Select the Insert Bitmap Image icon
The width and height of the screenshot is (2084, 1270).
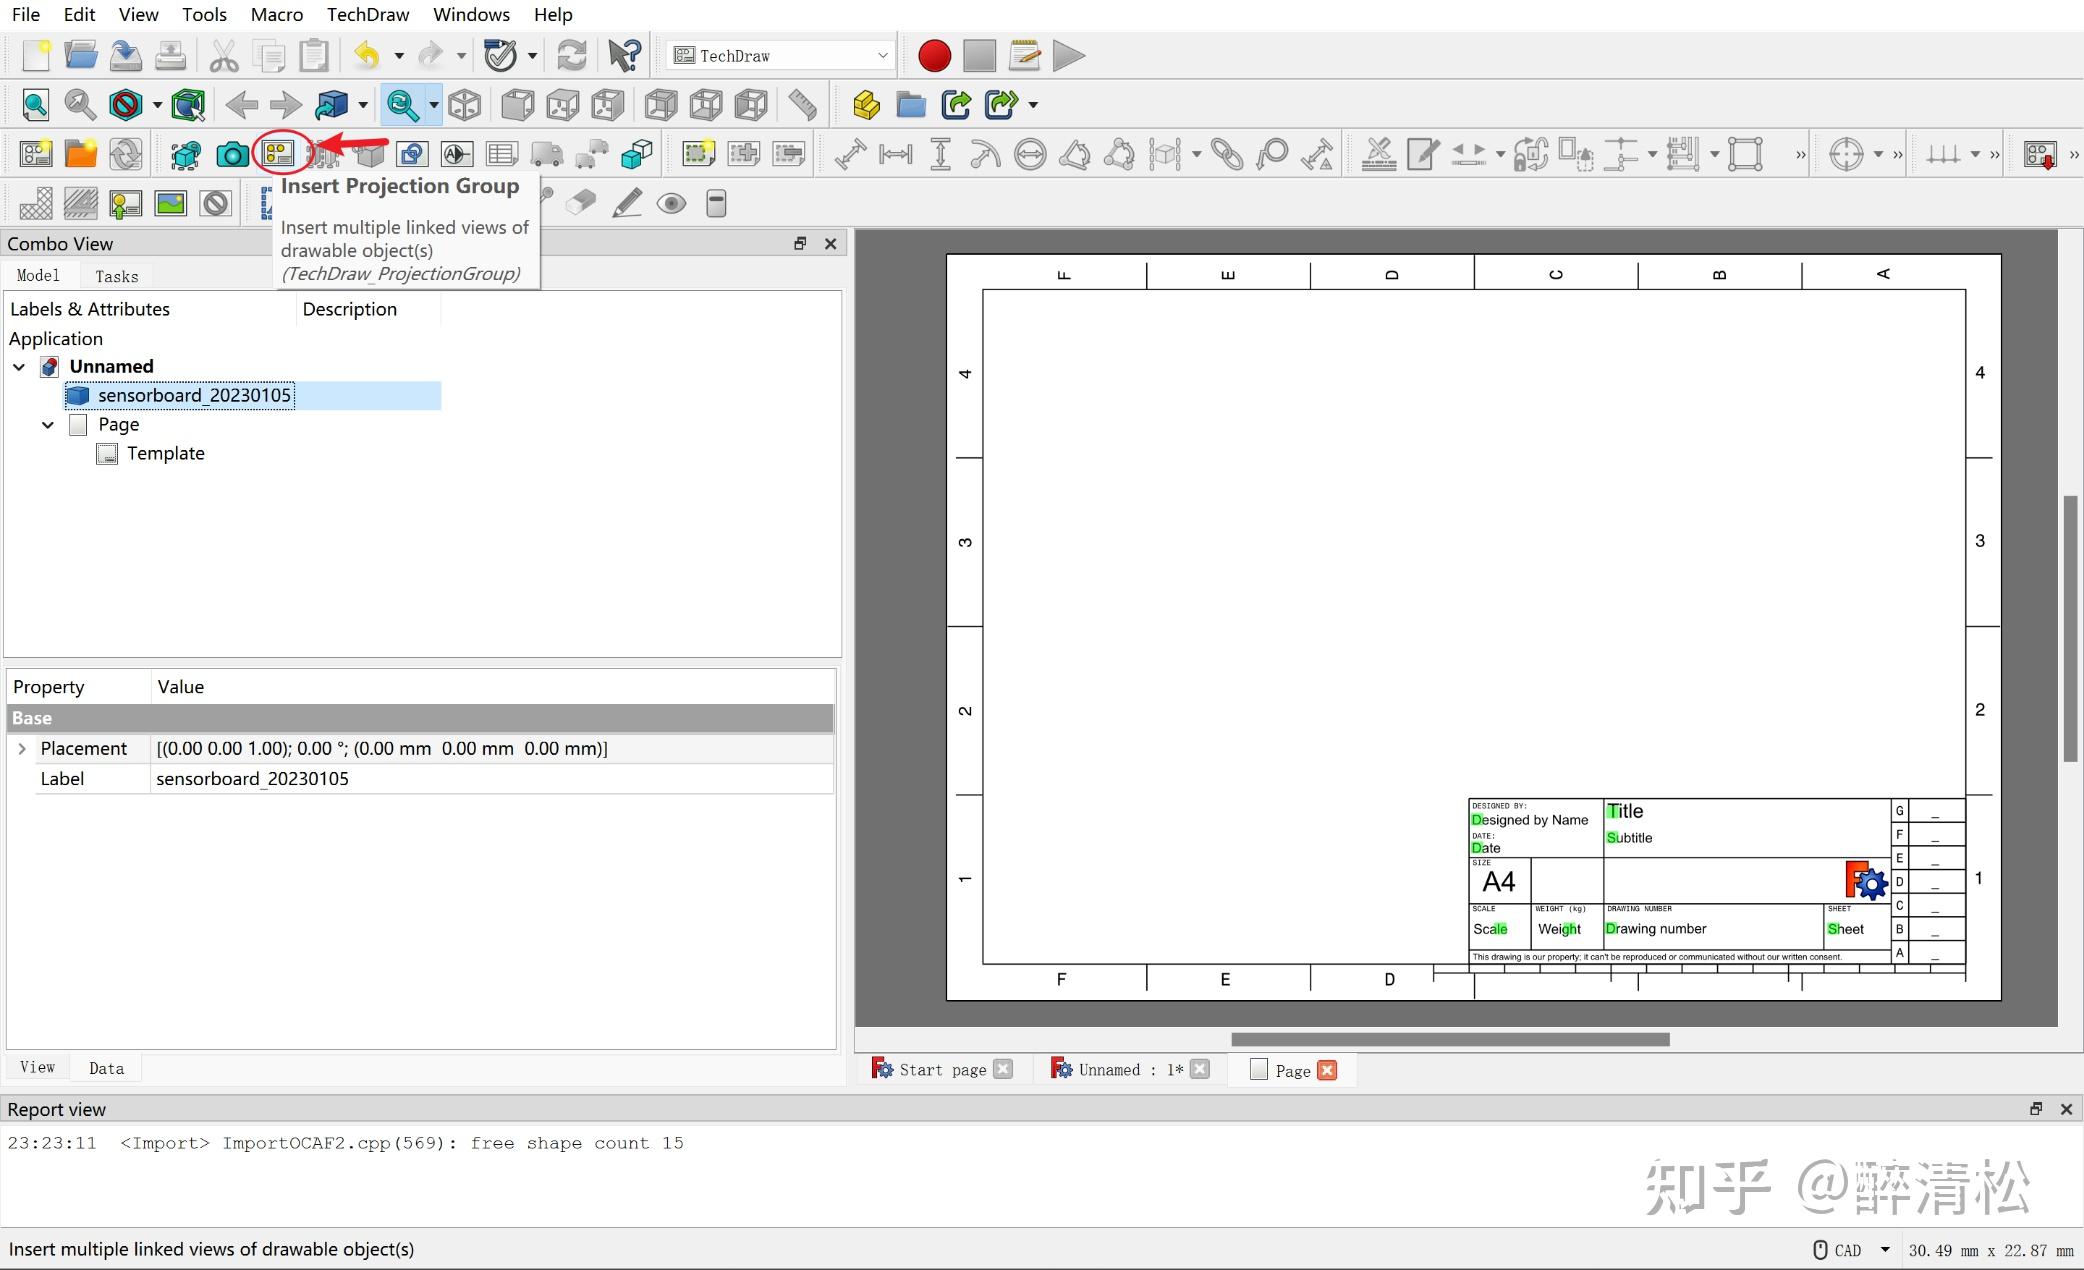pyautogui.click(x=171, y=204)
